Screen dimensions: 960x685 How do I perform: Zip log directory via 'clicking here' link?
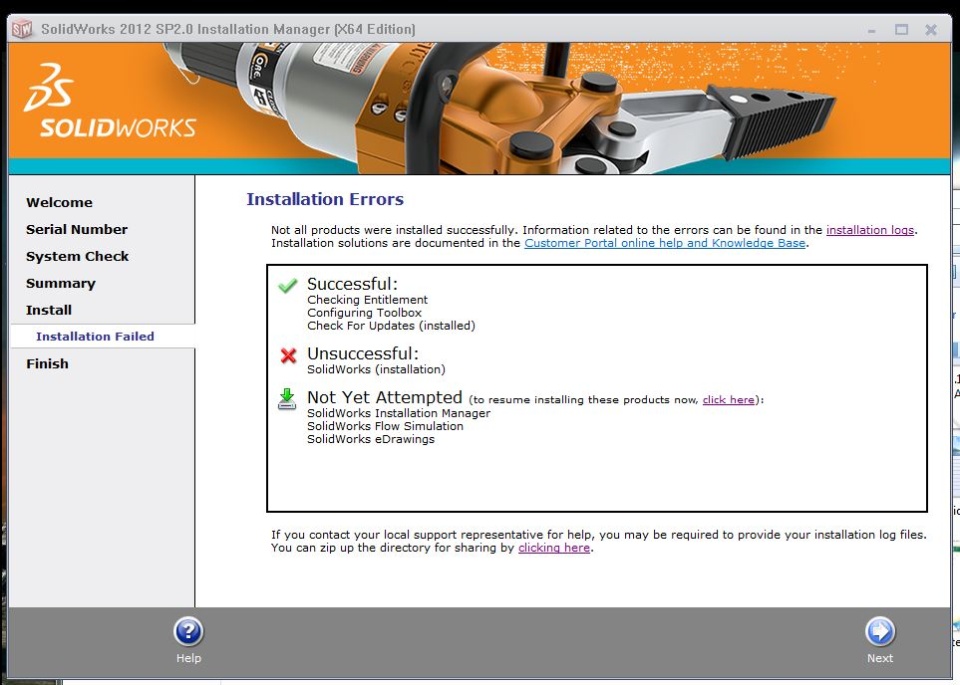point(554,548)
